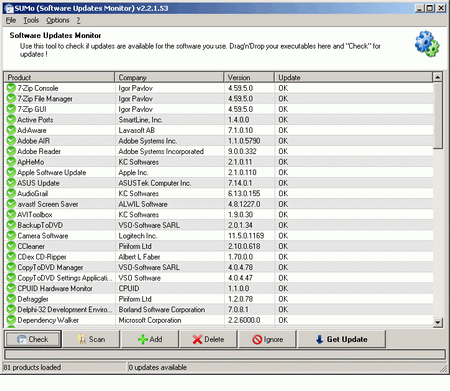This screenshot has height=391, width=450.
Task: Open the Tools menu
Action: point(31,20)
